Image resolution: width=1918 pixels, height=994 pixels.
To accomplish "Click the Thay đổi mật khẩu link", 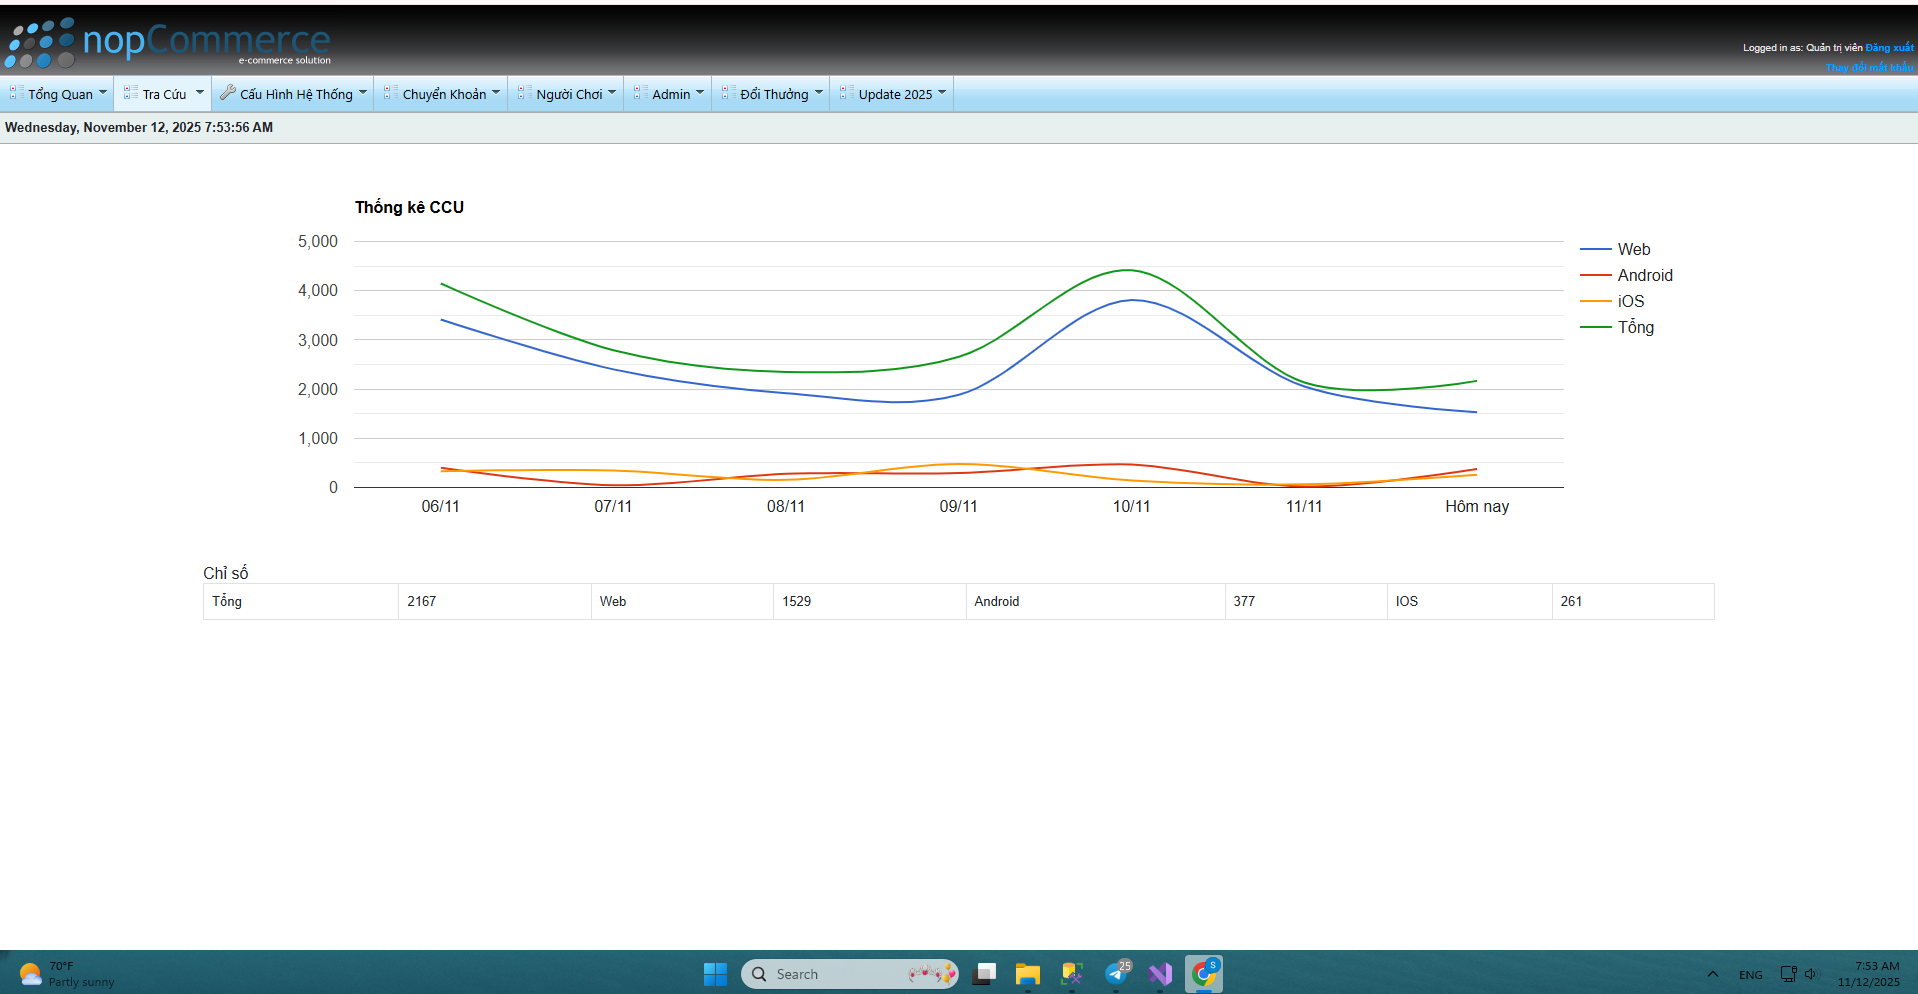I will 1869,67.
